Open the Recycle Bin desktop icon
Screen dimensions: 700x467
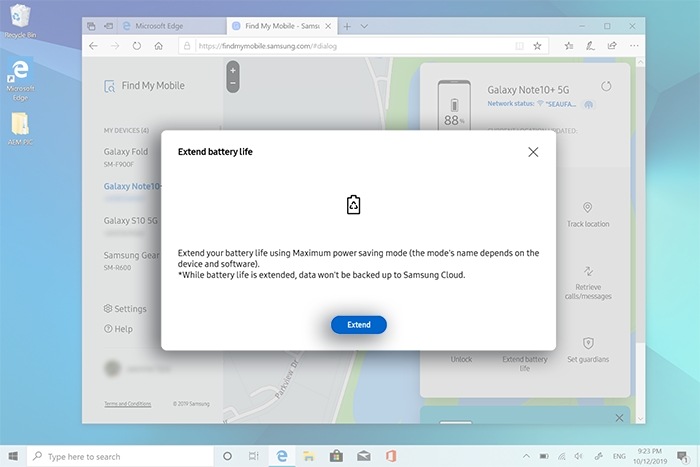pos(20,21)
